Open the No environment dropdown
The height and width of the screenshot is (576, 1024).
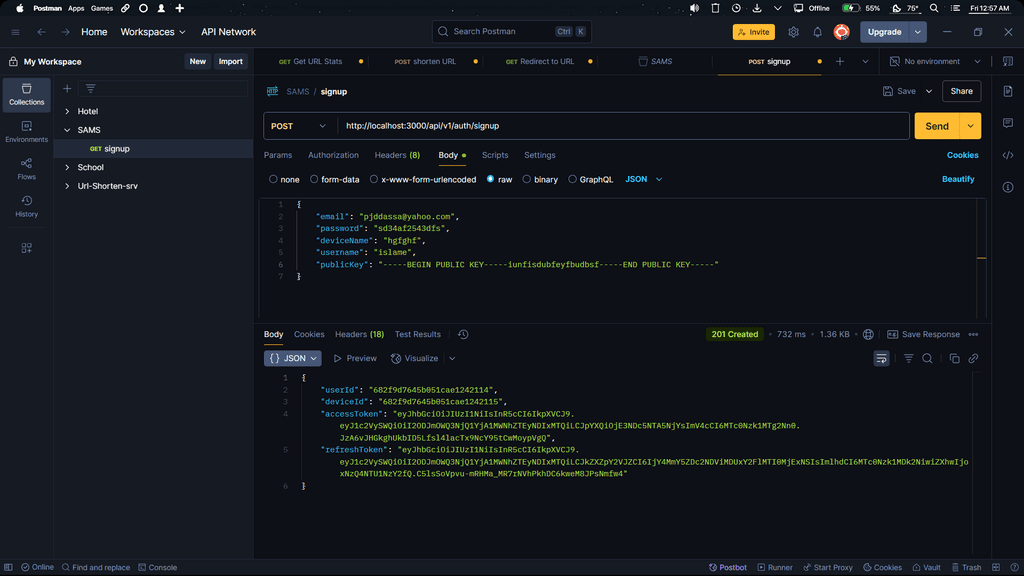click(x=935, y=61)
